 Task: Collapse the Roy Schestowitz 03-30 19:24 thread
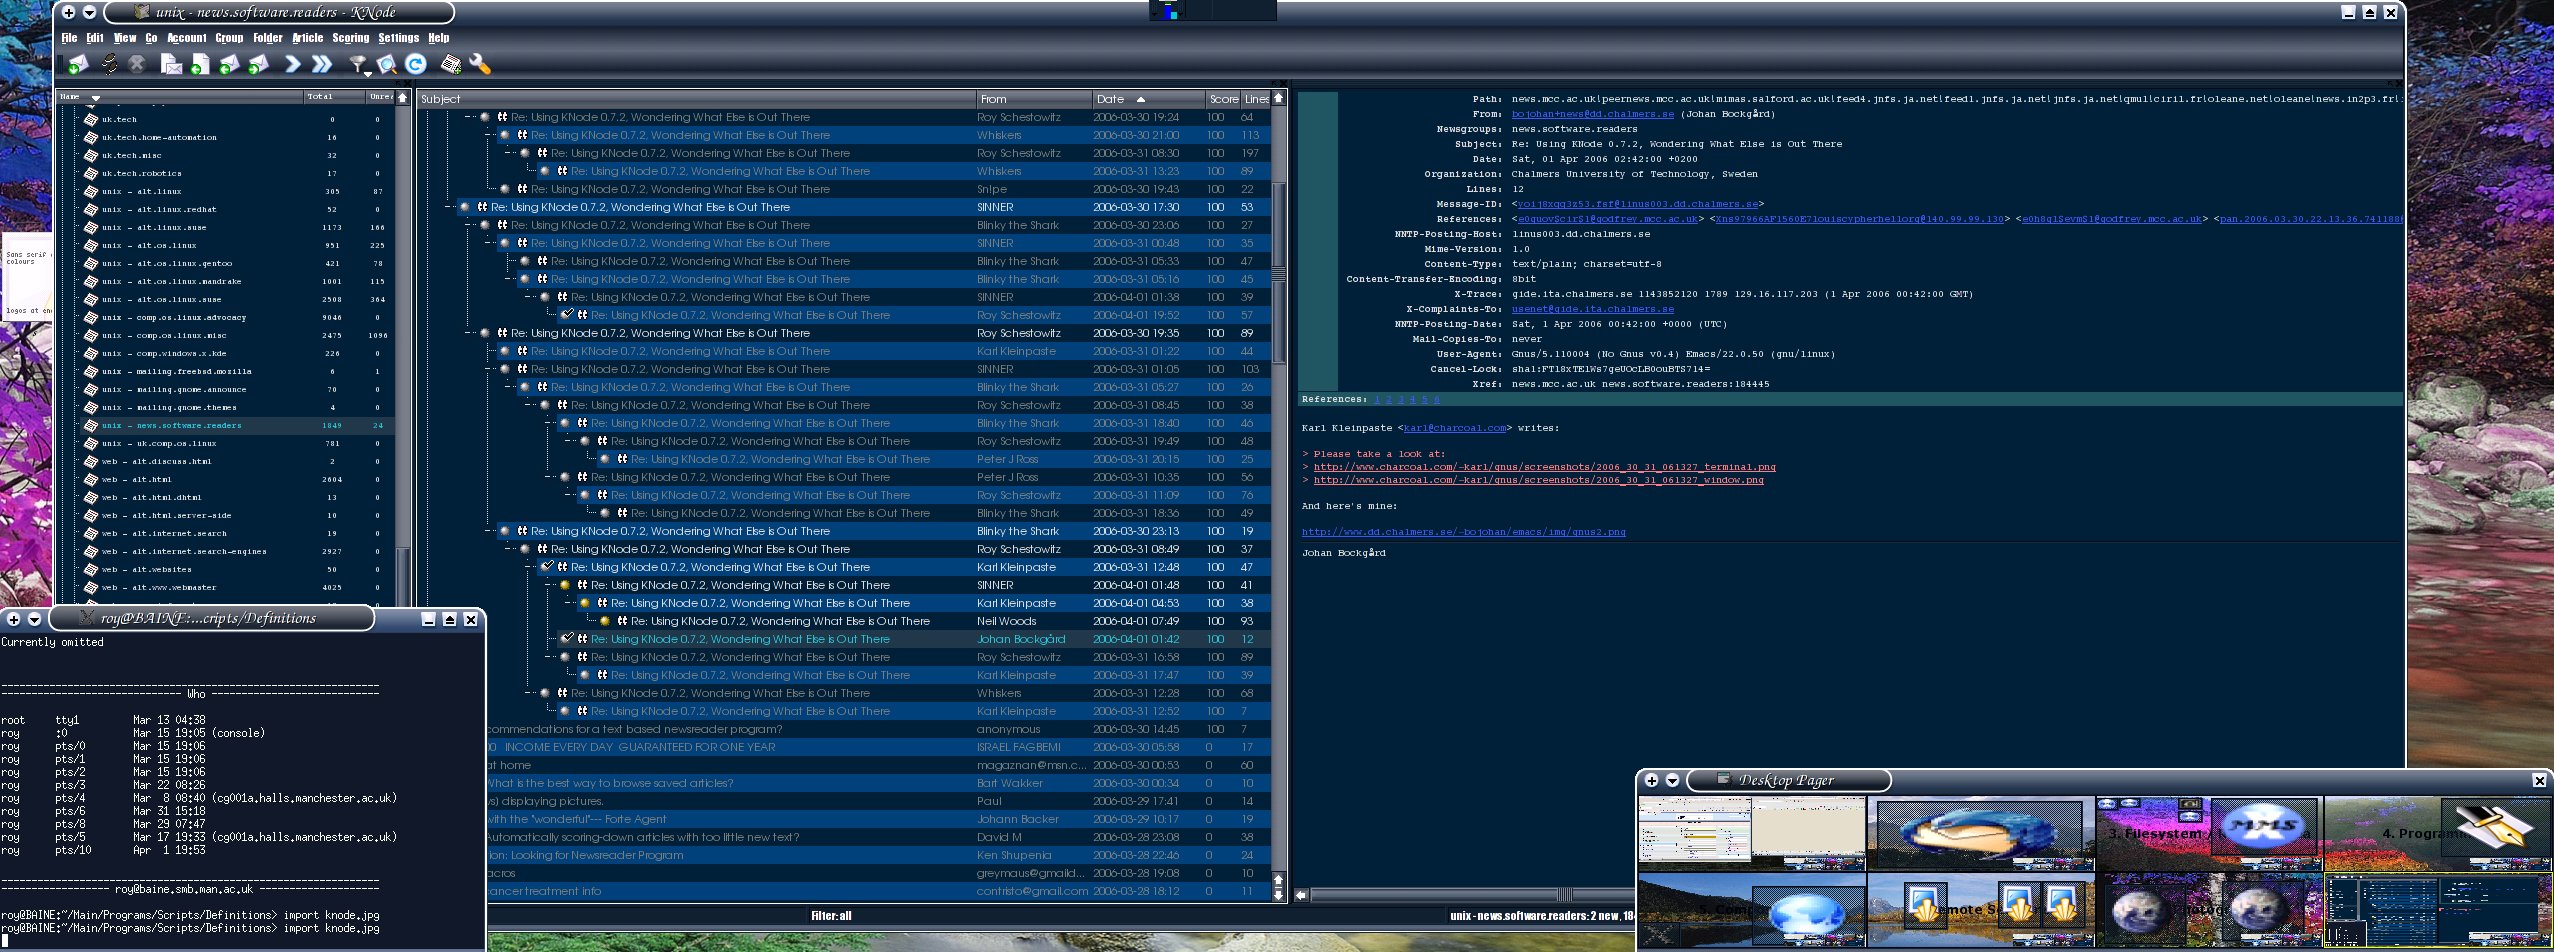467,117
